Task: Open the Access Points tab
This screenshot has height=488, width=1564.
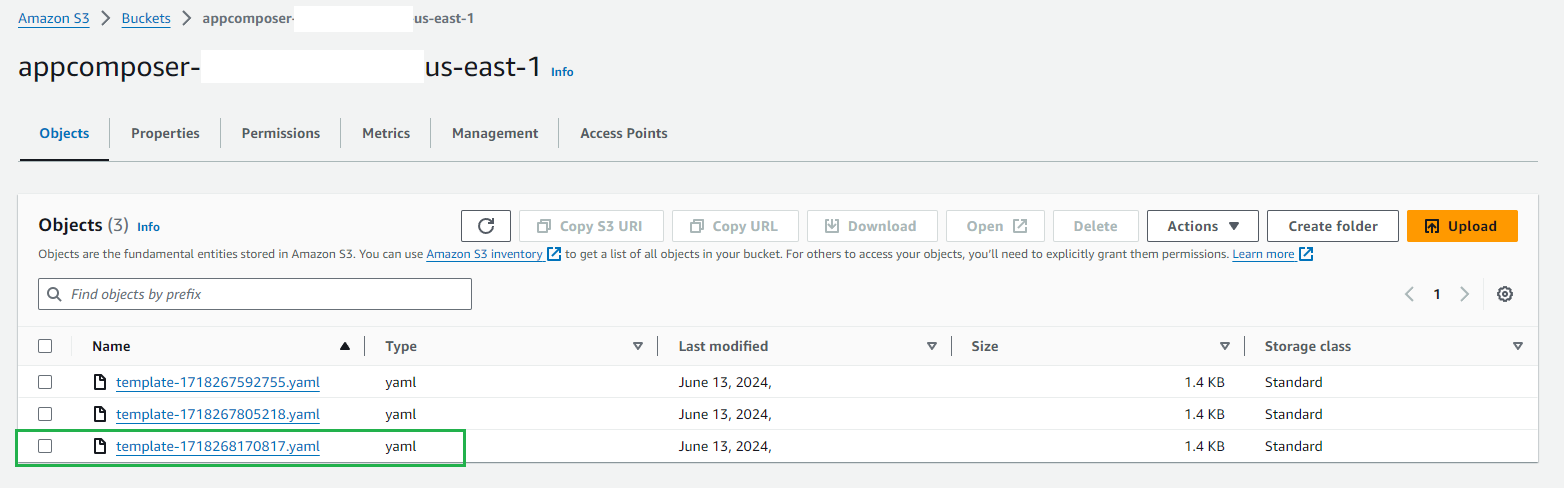Action: (x=624, y=133)
